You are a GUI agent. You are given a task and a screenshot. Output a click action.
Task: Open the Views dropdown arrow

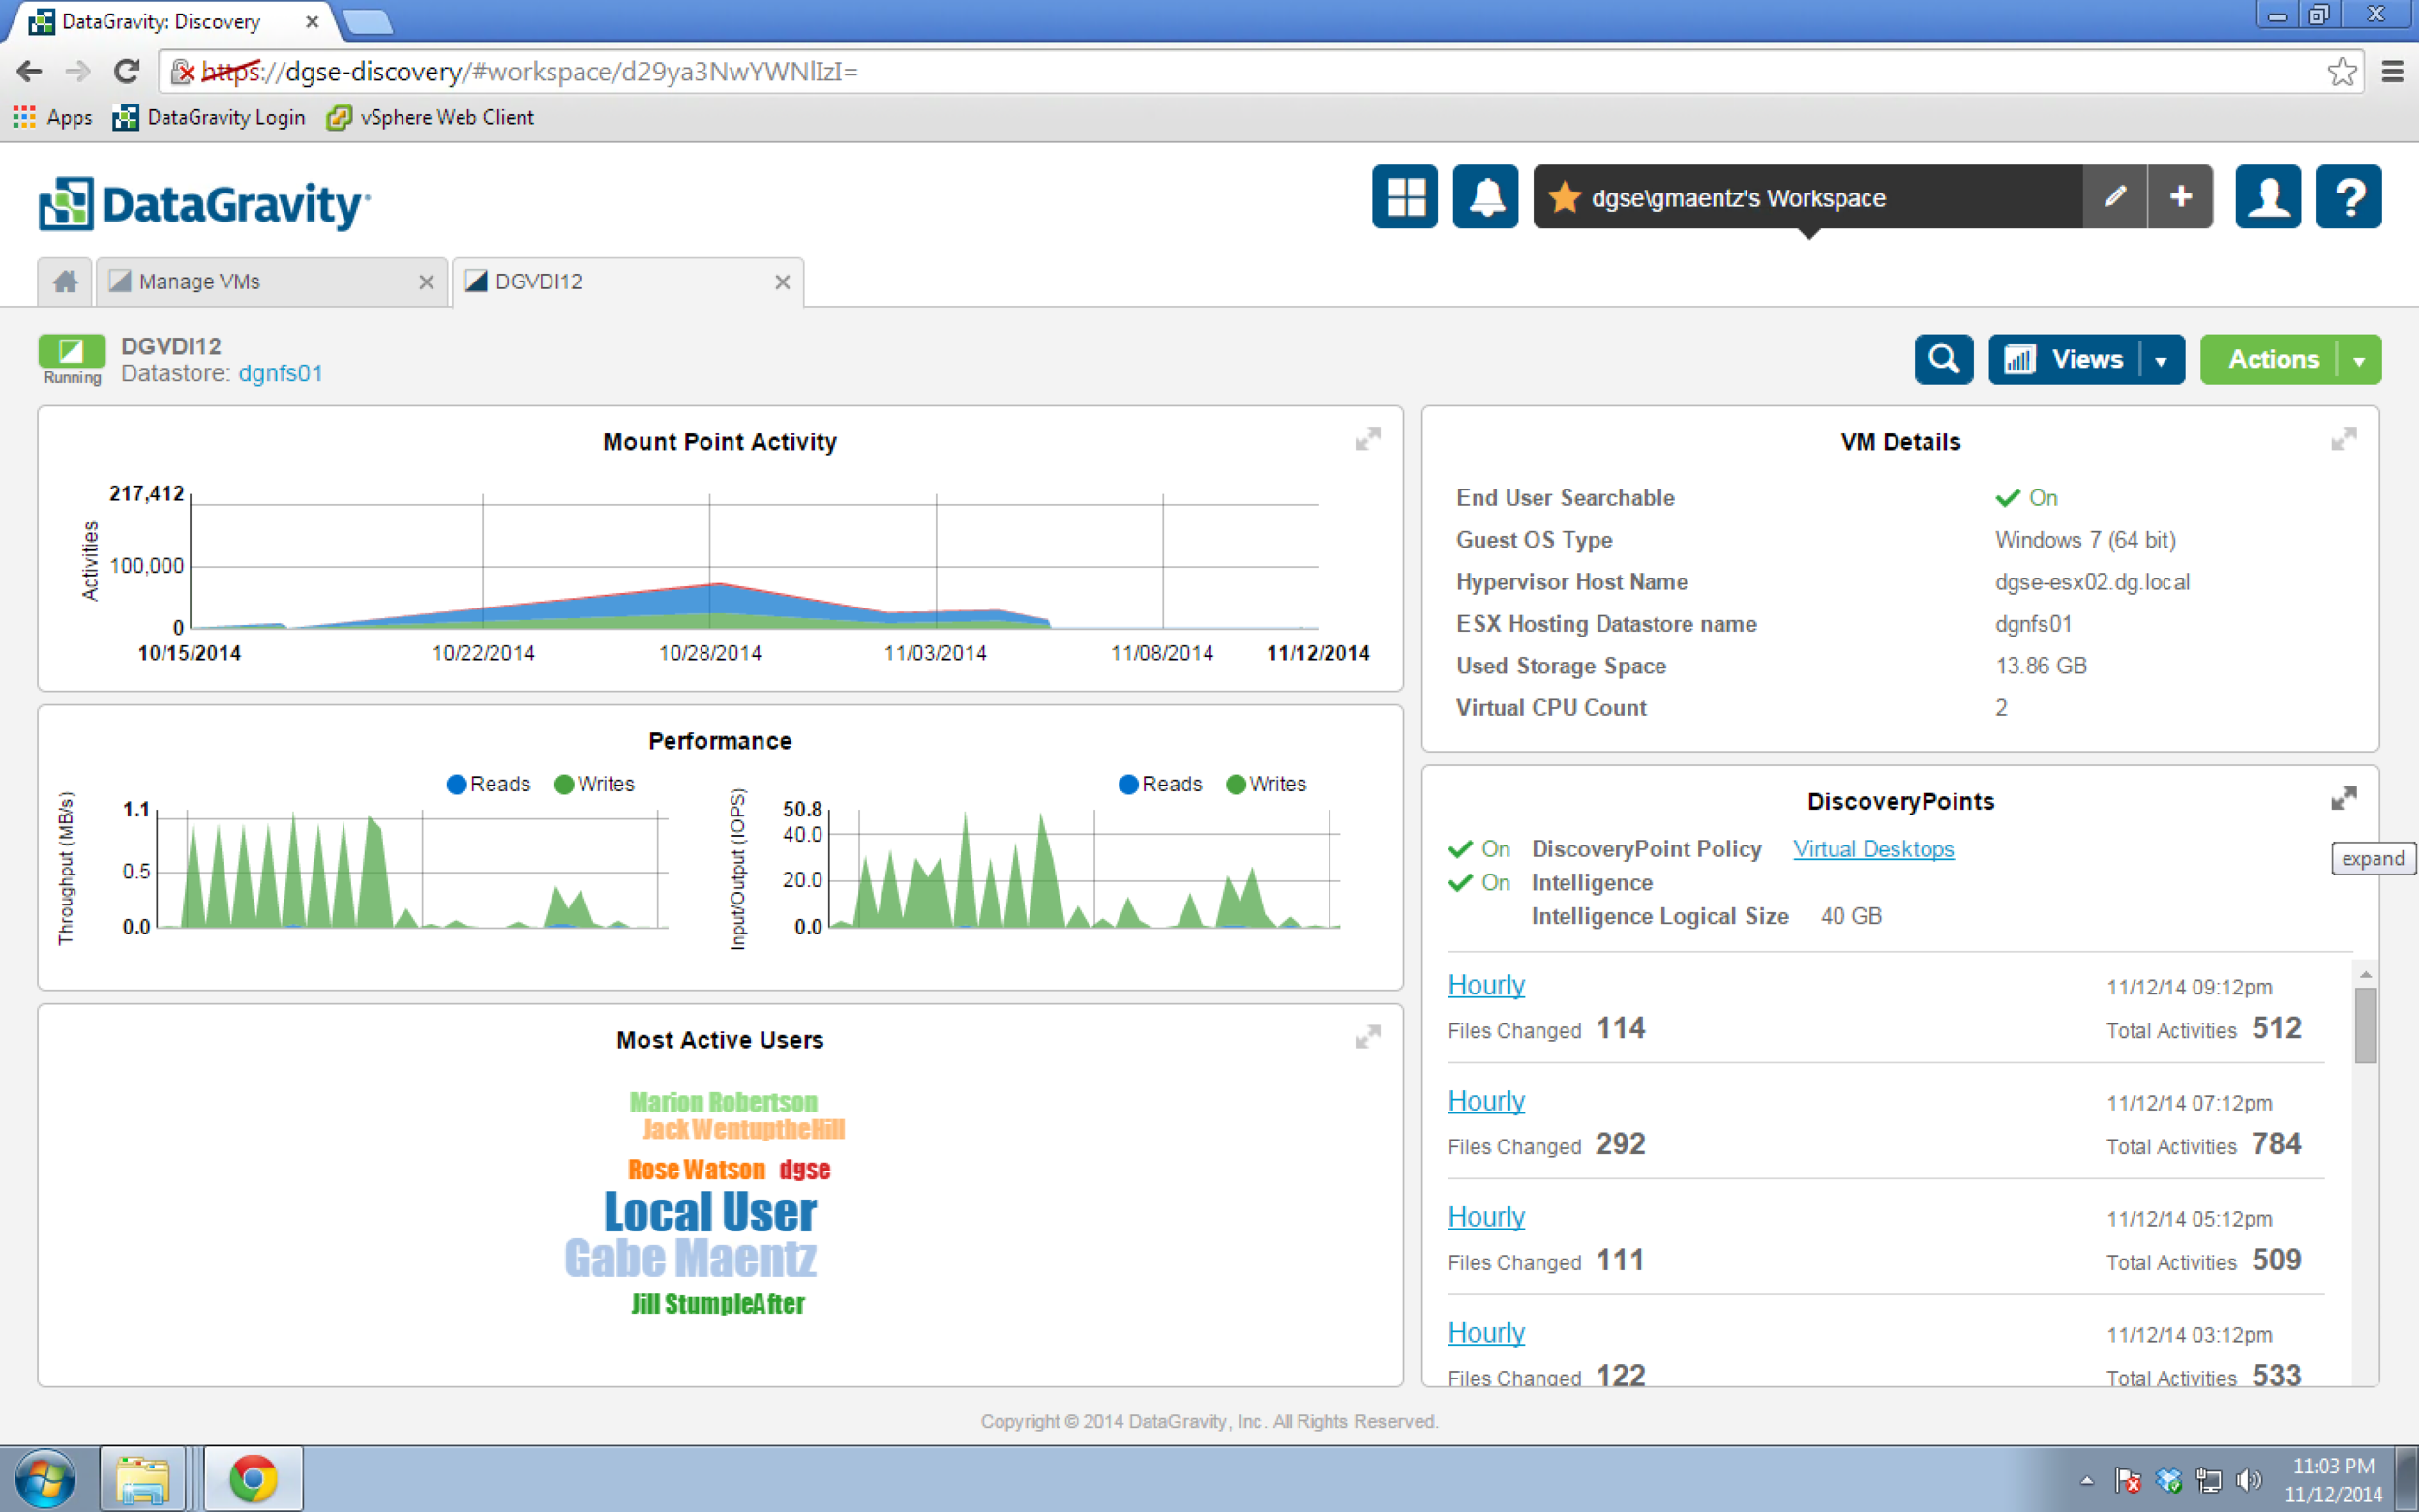[x=2161, y=360]
